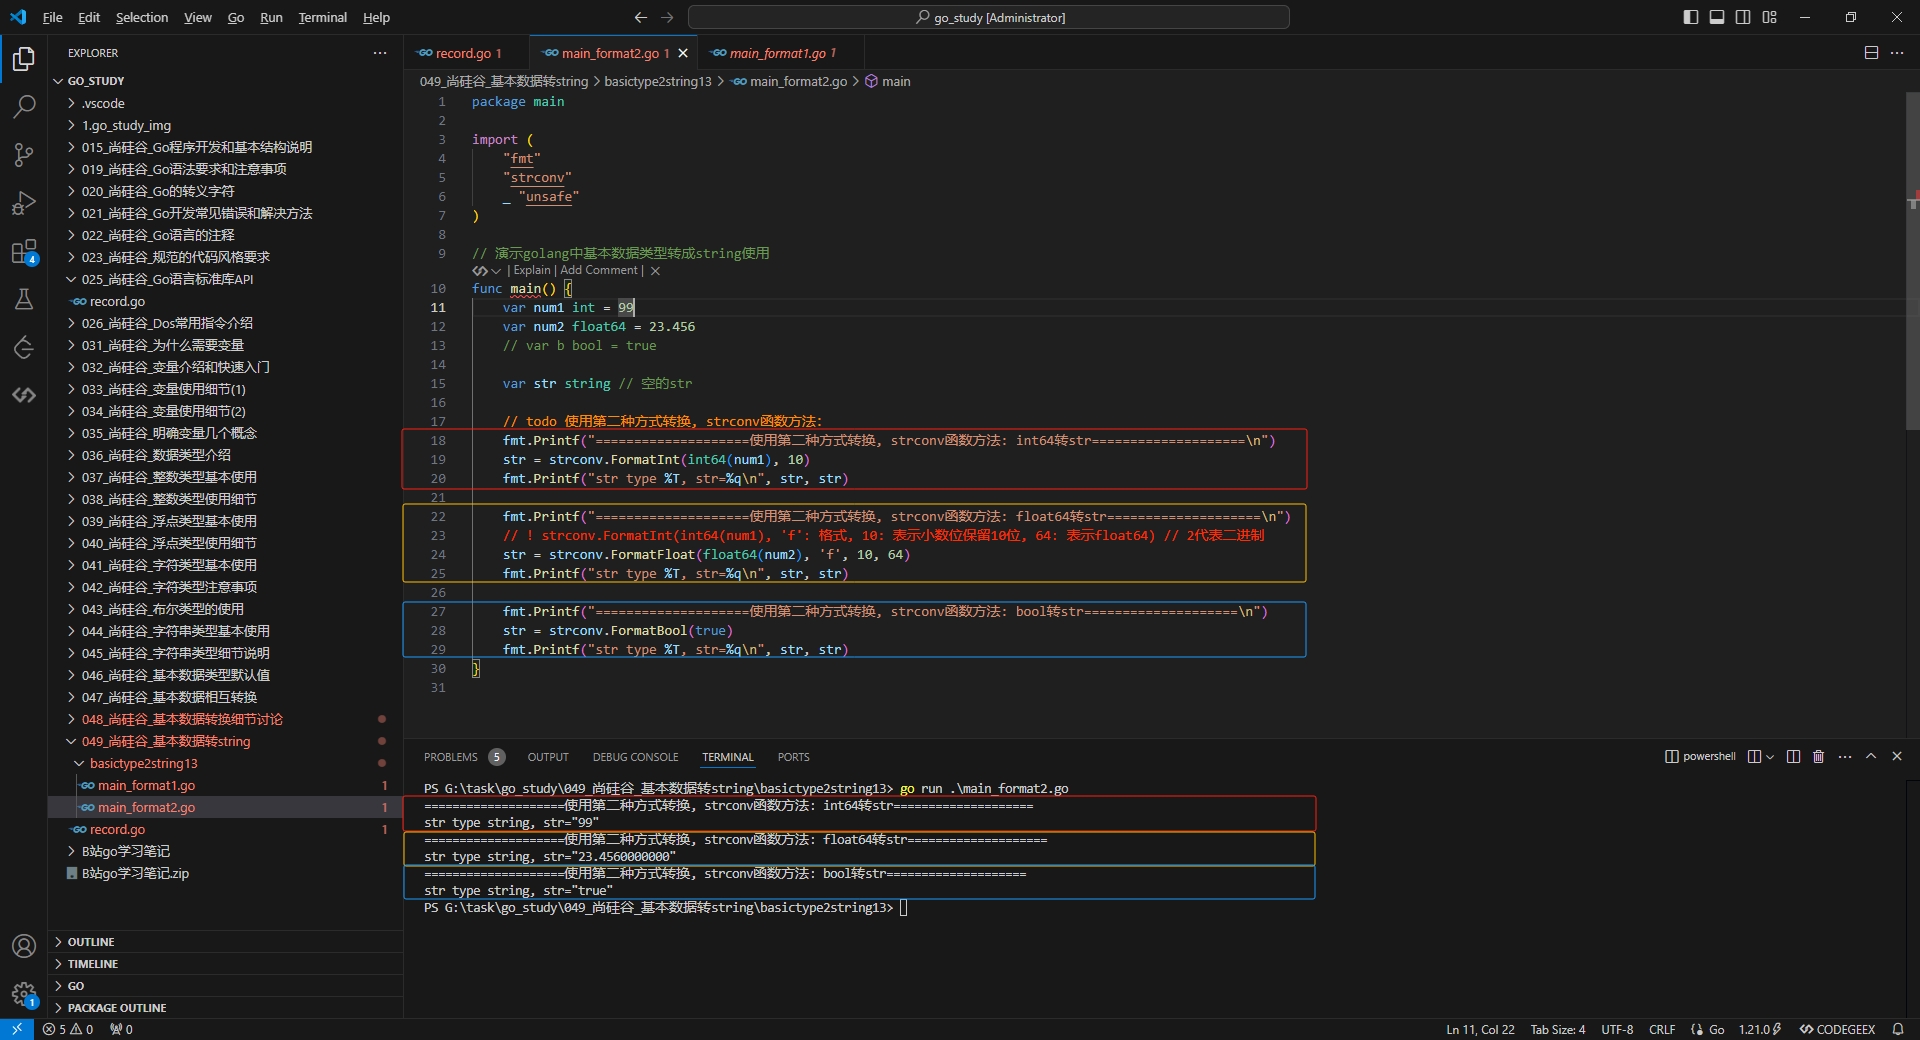Open the Terminal menu
This screenshot has width=1920, height=1040.
pos(322,17)
